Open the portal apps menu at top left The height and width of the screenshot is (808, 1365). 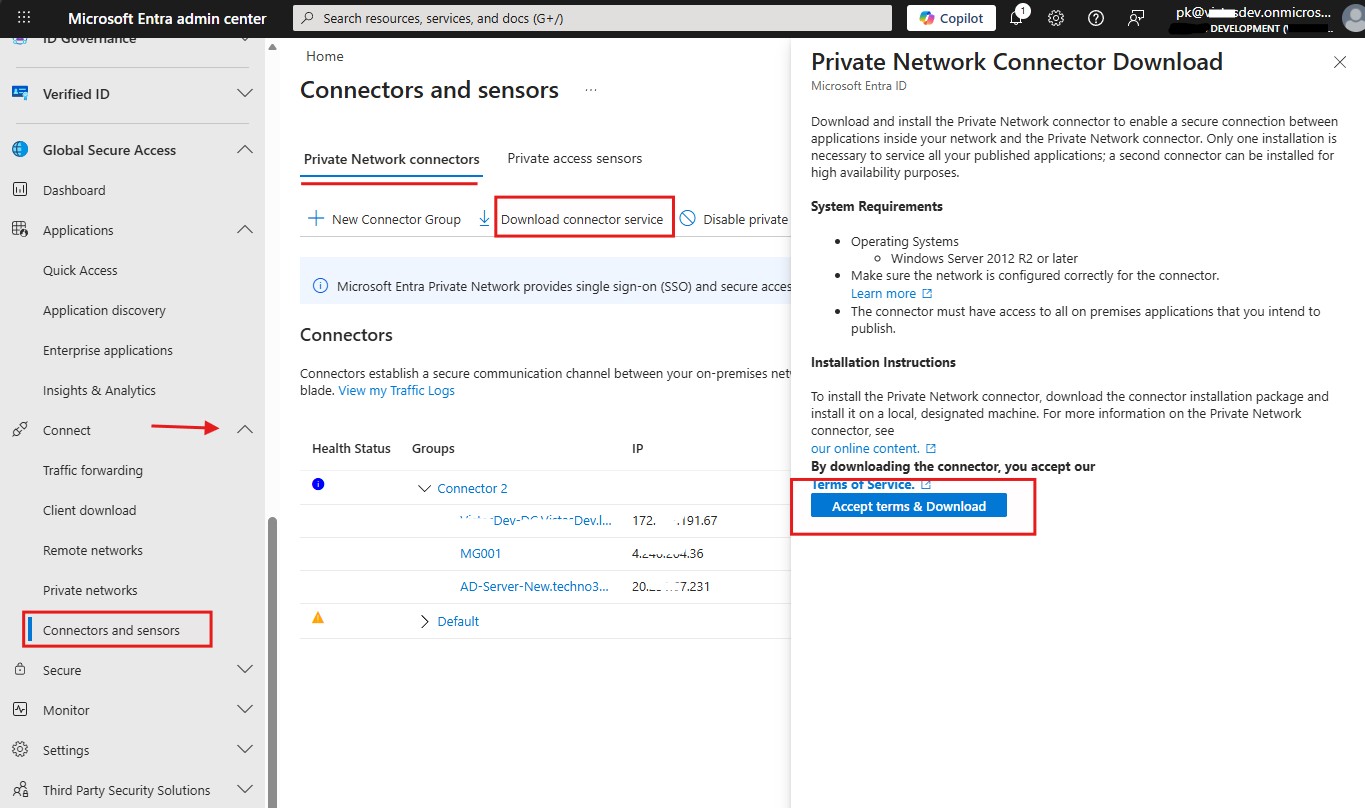23,17
